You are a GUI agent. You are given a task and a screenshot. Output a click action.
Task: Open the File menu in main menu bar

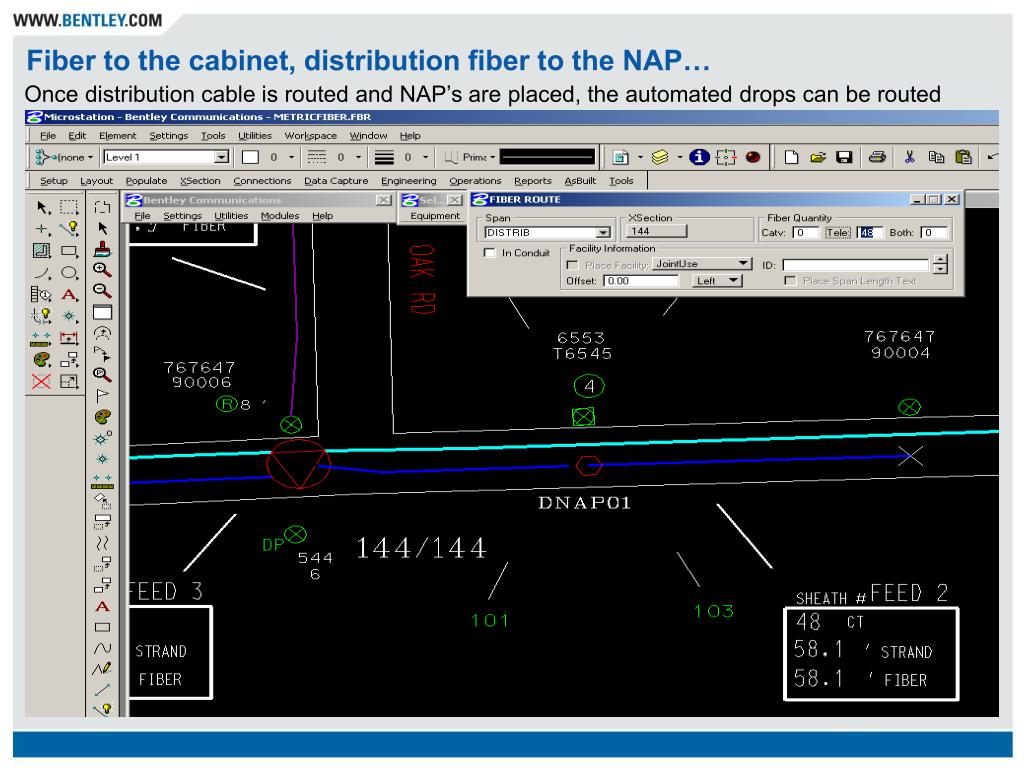tap(48, 136)
